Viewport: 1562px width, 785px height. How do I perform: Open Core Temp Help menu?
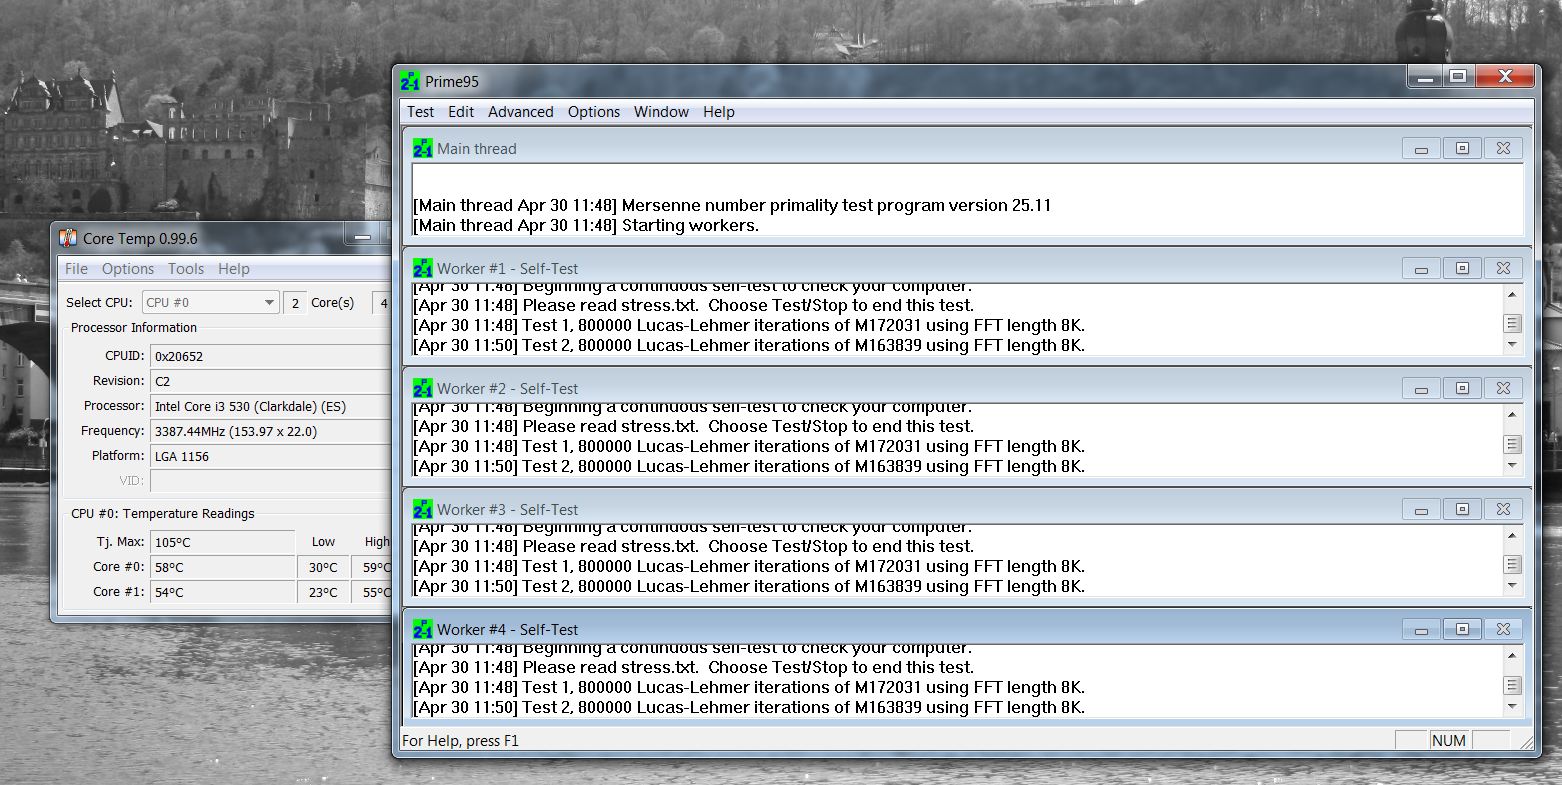(x=234, y=269)
